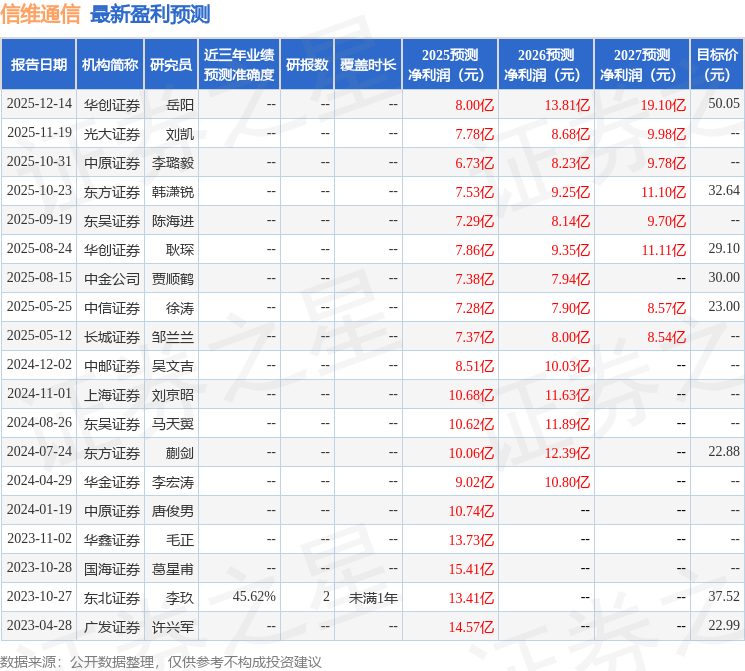Image resolution: width=745 pixels, height=671 pixels.
Task: Click date cell 2025-12-14
Action: click(x=39, y=104)
